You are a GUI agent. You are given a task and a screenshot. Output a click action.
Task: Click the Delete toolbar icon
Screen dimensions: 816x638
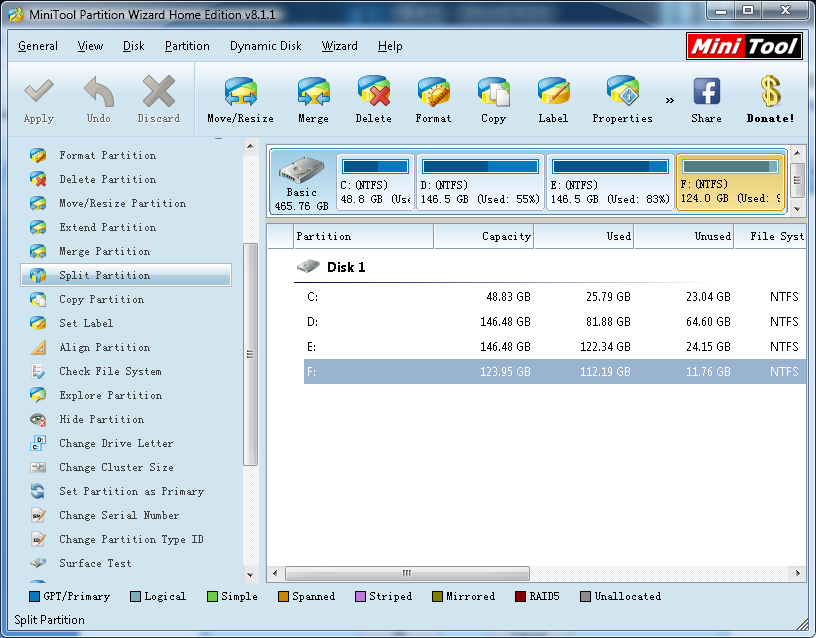click(x=374, y=92)
